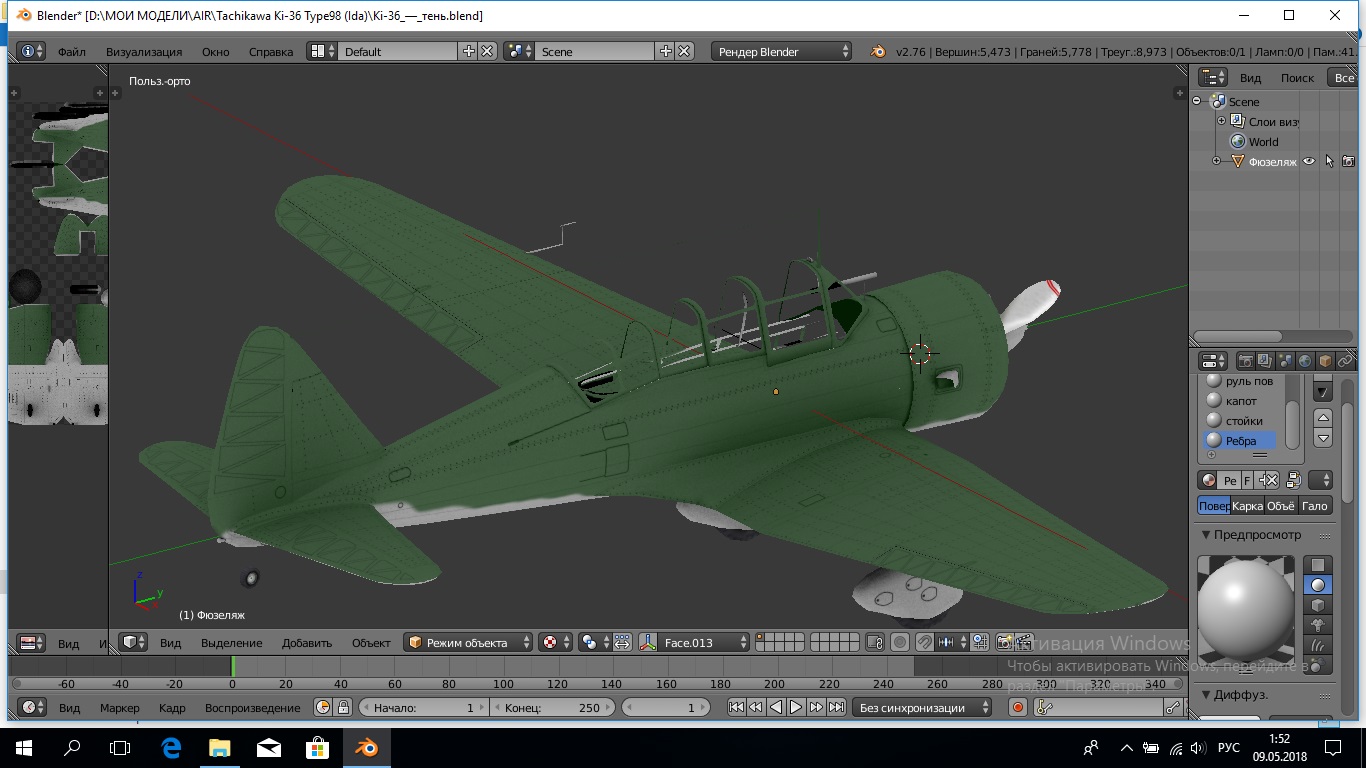Open Microsoft Edge from the taskbar
Viewport: 1366px width, 768px height.
coord(170,747)
